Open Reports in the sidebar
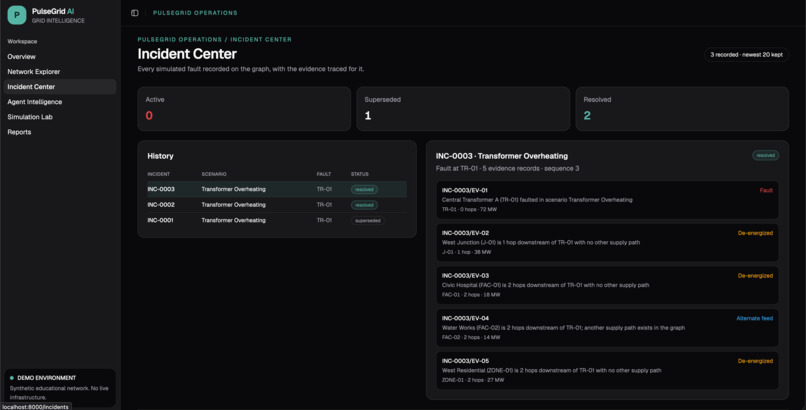 pyautogui.click(x=60, y=132)
